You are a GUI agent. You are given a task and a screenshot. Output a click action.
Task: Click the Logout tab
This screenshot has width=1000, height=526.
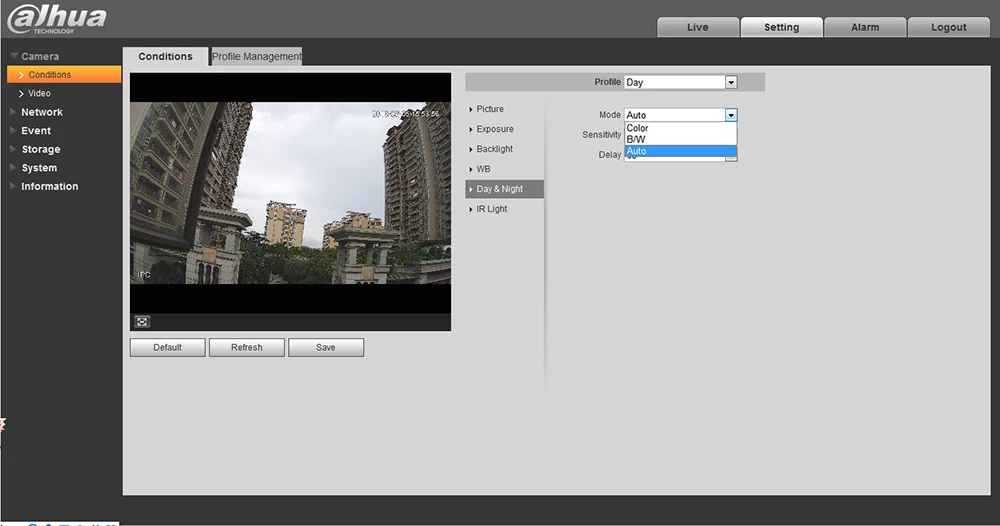[x=948, y=27]
